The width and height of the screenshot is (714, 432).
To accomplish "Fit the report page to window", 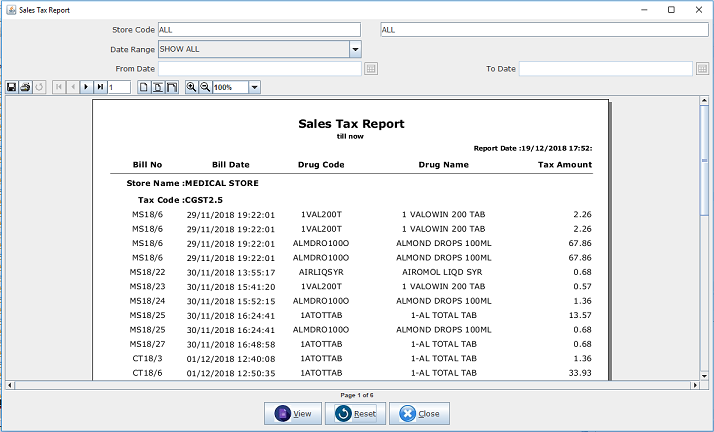I will (x=157, y=88).
